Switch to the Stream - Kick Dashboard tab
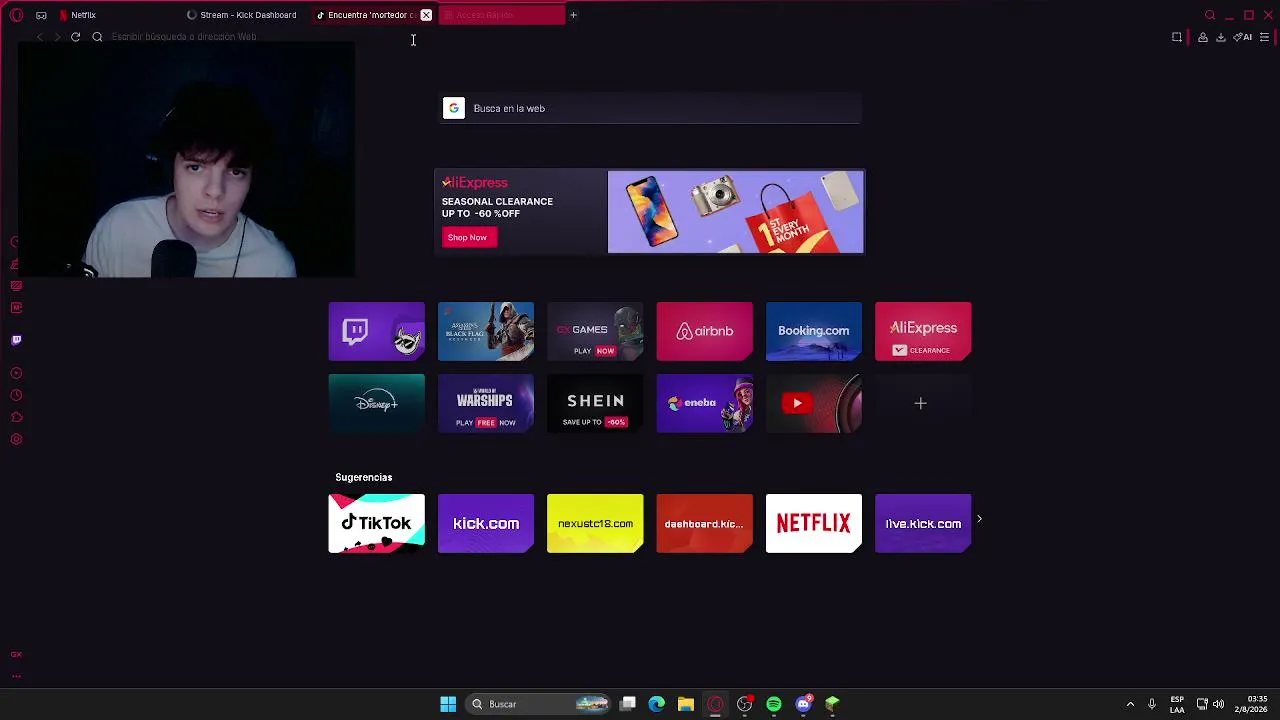Viewport: 1280px width, 720px height. click(242, 15)
